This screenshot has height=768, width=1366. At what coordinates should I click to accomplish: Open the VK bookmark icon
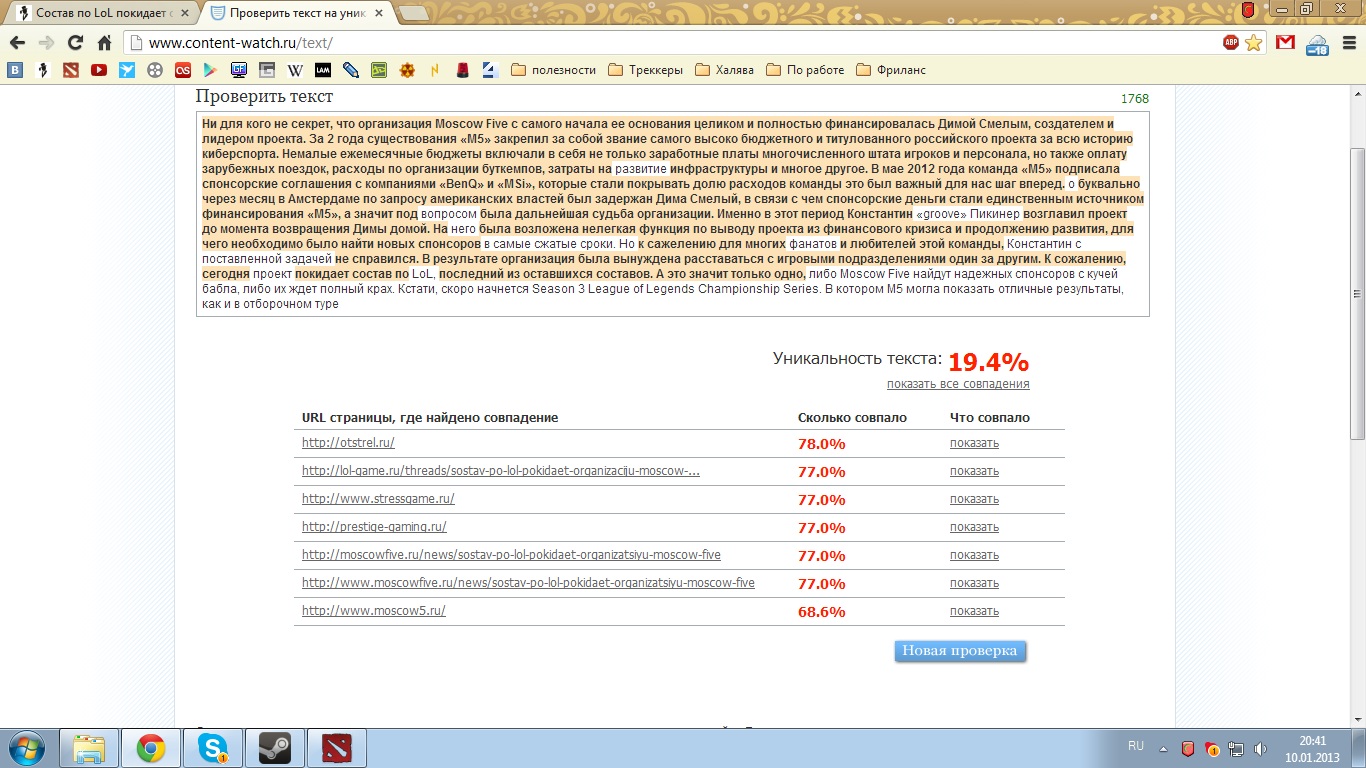click(15, 70)
